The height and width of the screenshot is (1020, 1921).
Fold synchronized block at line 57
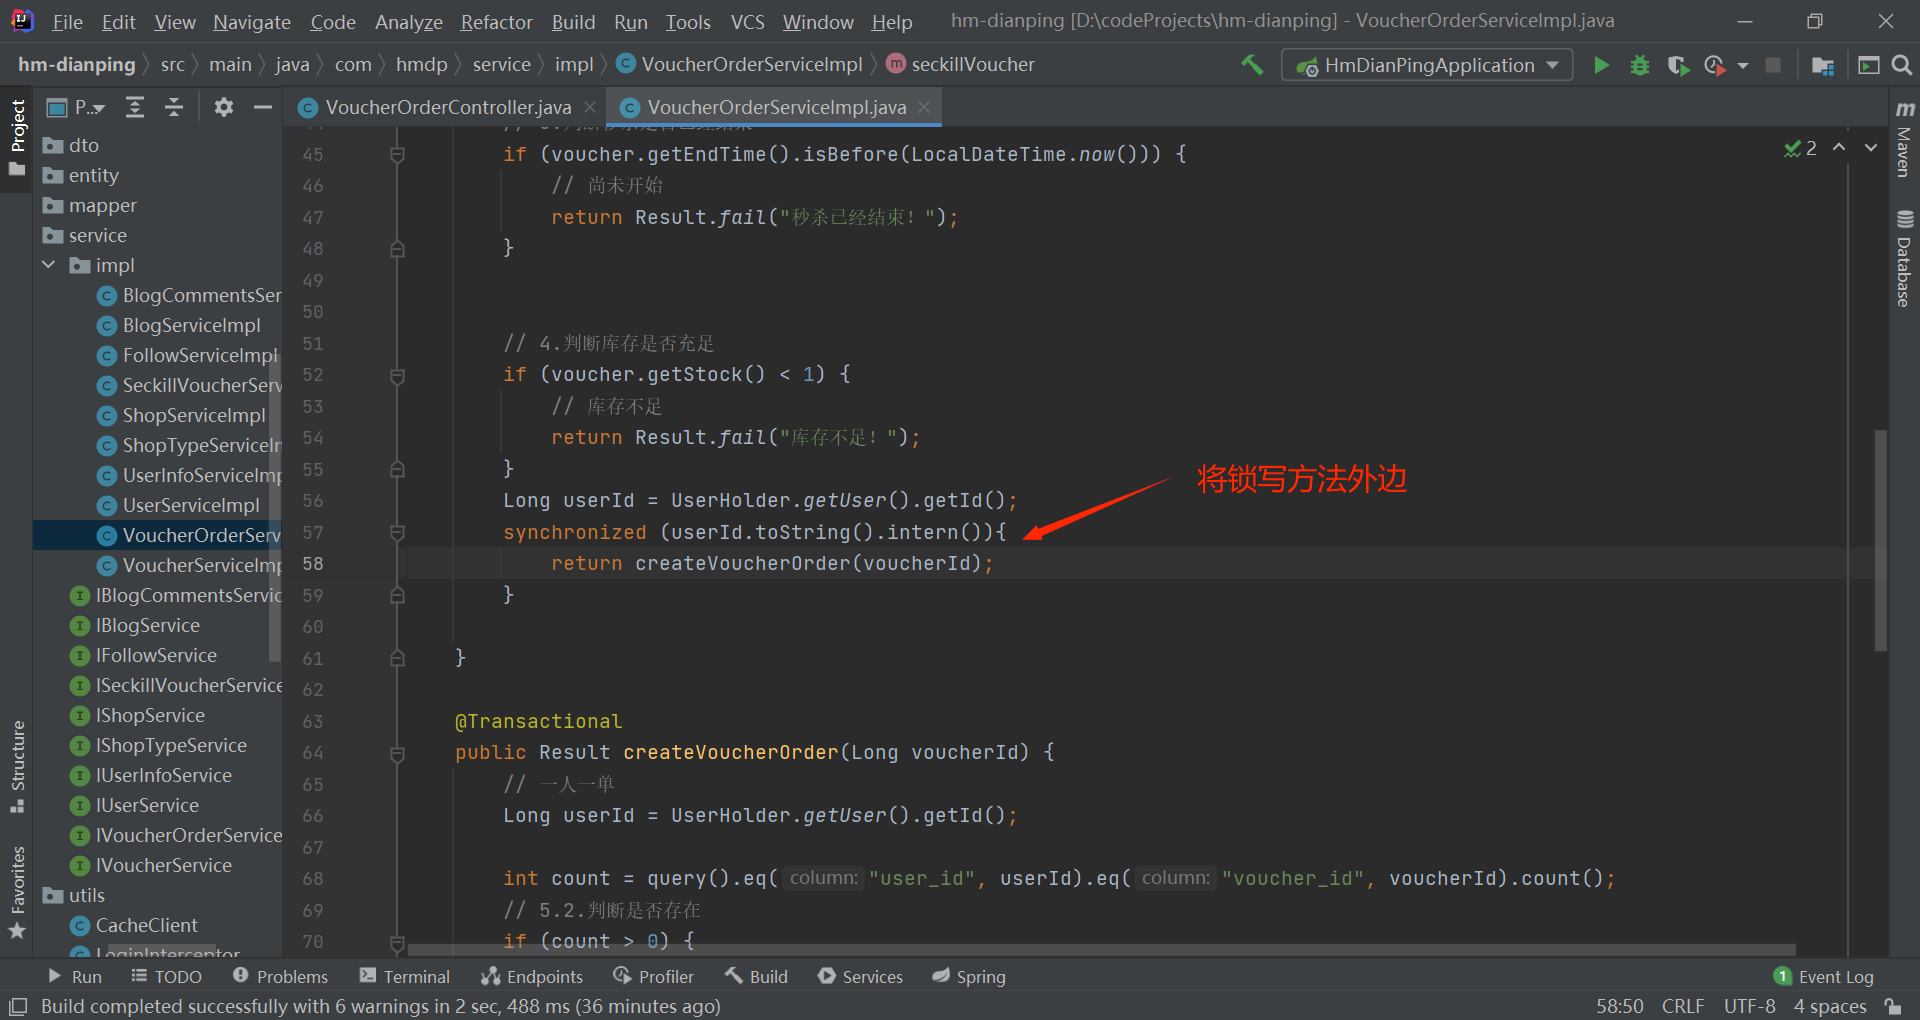(397, 533)
